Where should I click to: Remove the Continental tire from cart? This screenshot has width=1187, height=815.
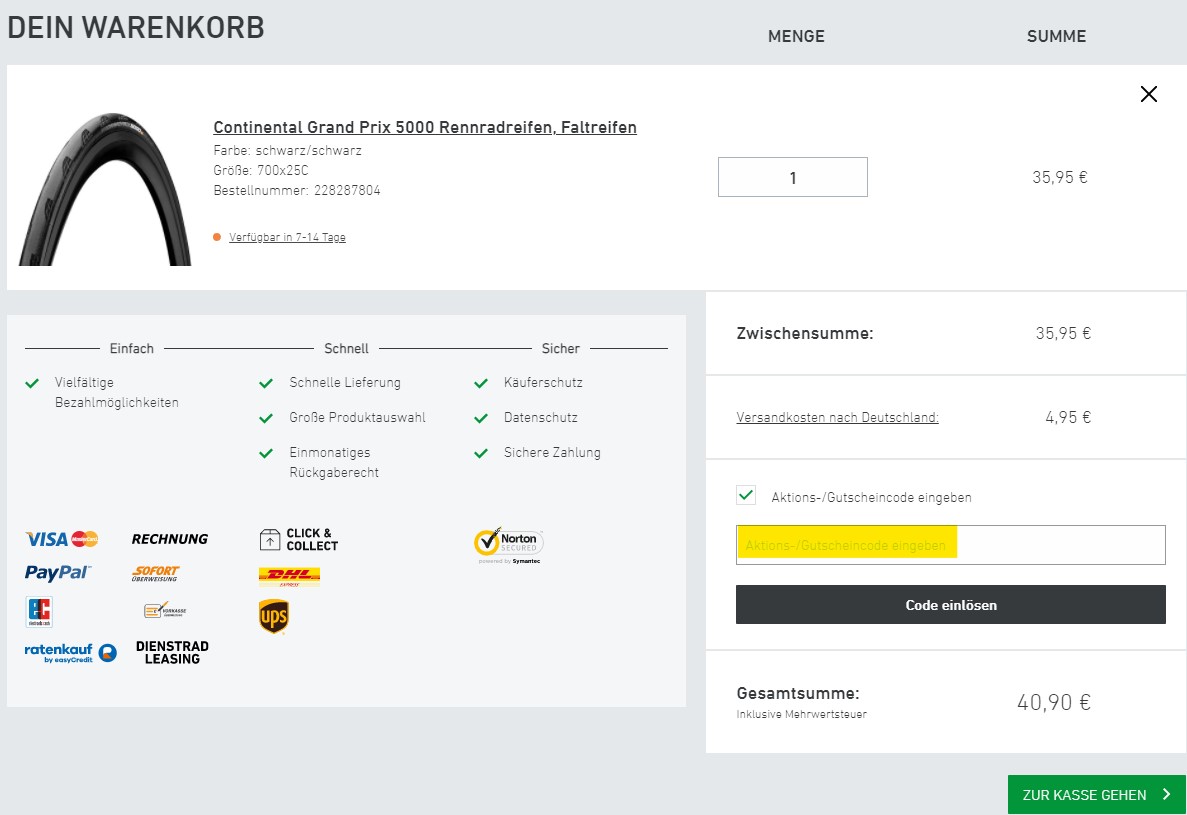[1148, 94]
